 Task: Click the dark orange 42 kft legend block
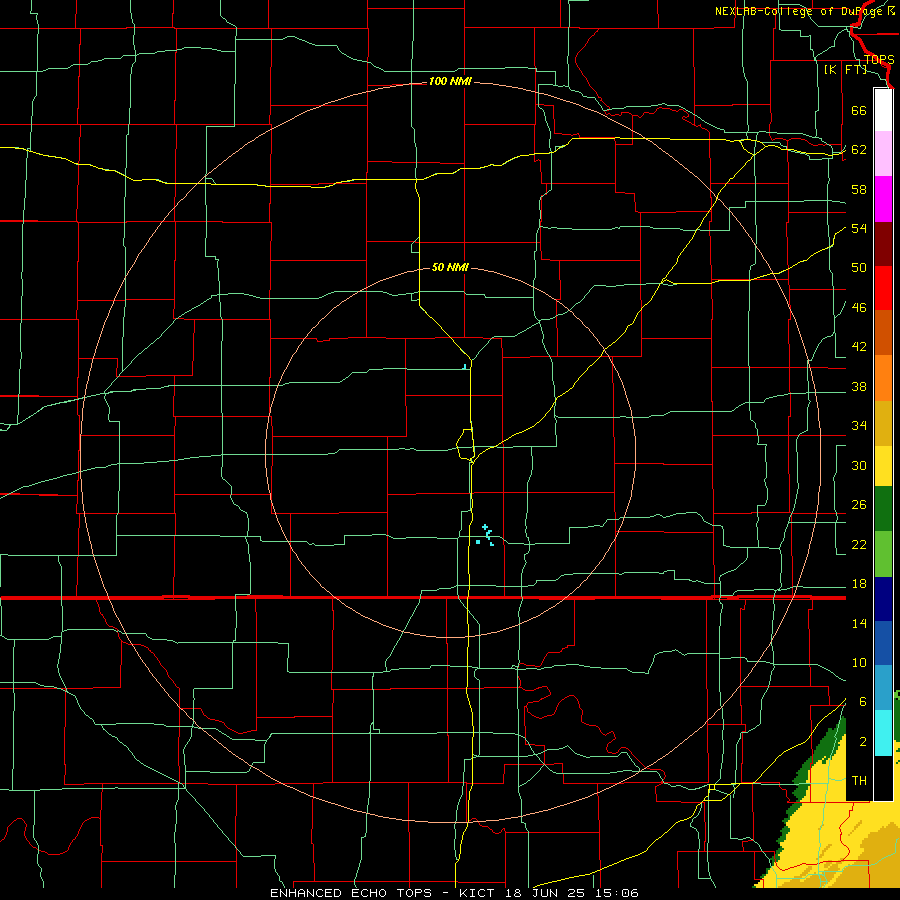tap(883, 333)
